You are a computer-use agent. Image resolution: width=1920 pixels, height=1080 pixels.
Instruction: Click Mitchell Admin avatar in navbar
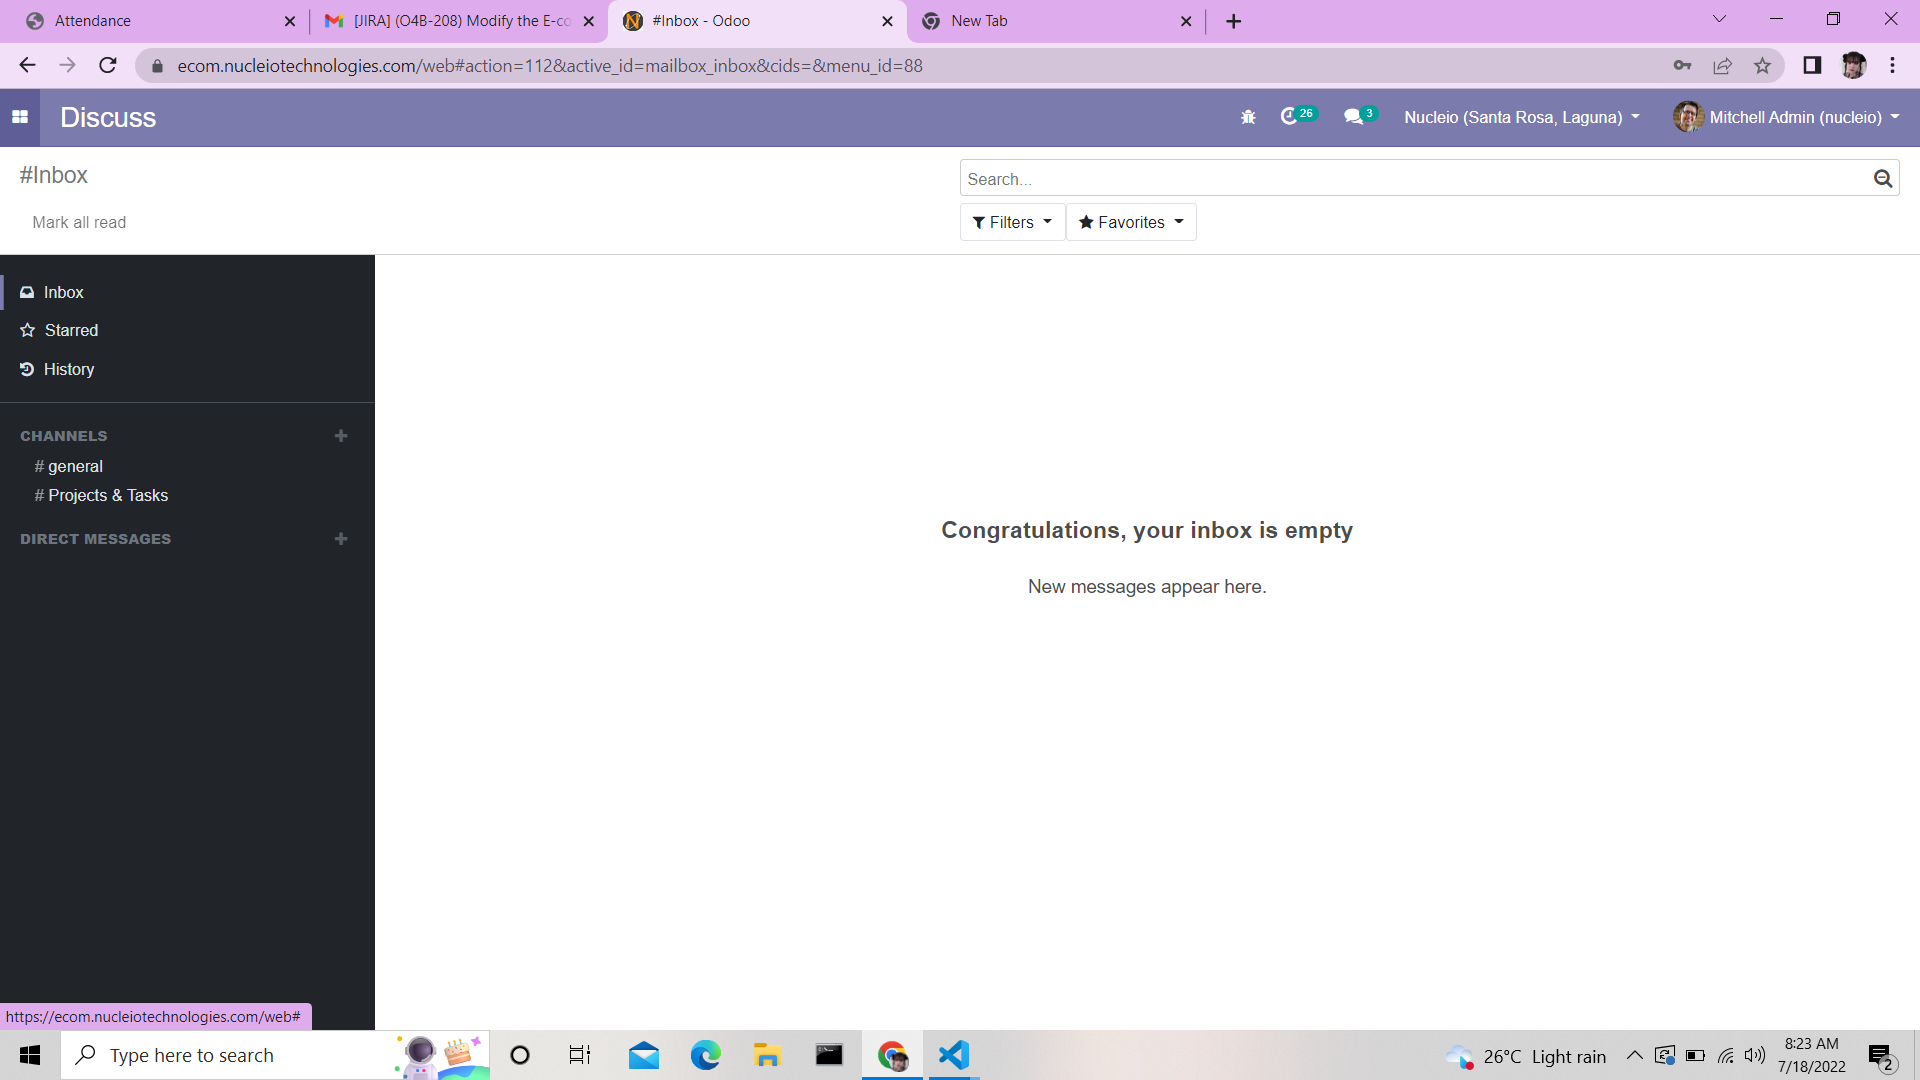[1688, 117]
